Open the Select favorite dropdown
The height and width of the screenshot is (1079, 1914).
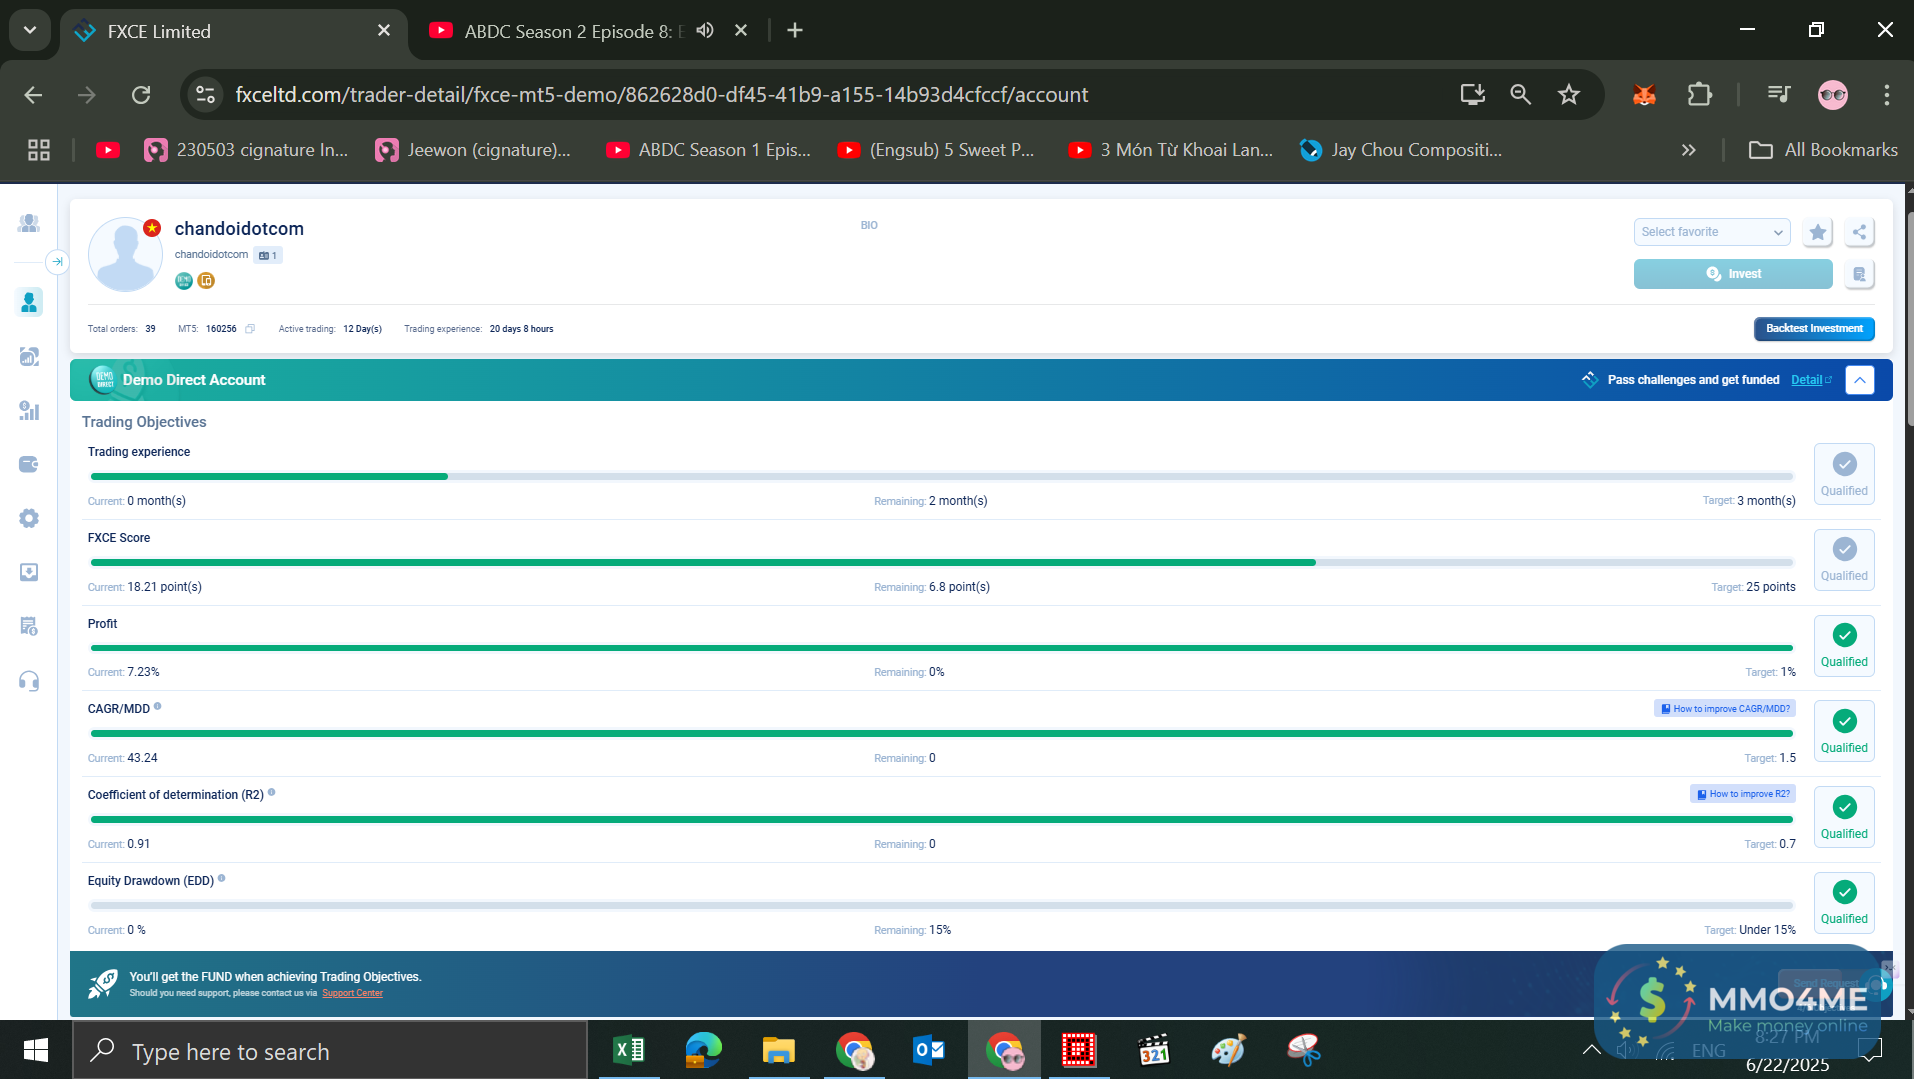click(1712, 232)
